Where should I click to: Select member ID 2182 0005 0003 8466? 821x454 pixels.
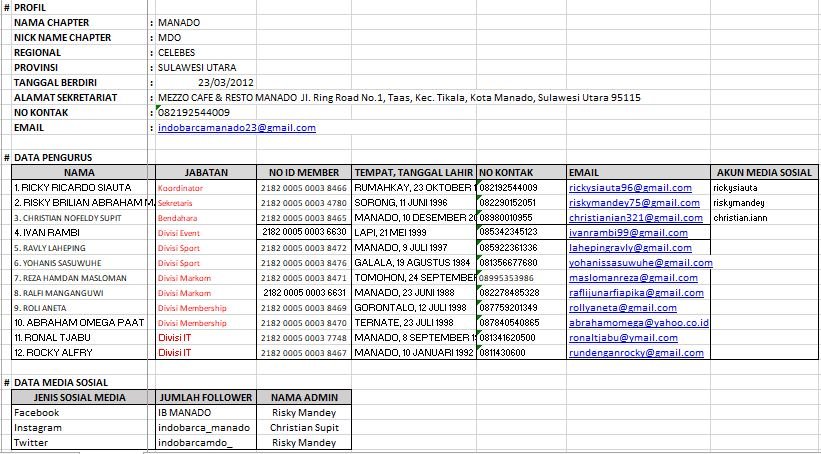click(304, 187)
